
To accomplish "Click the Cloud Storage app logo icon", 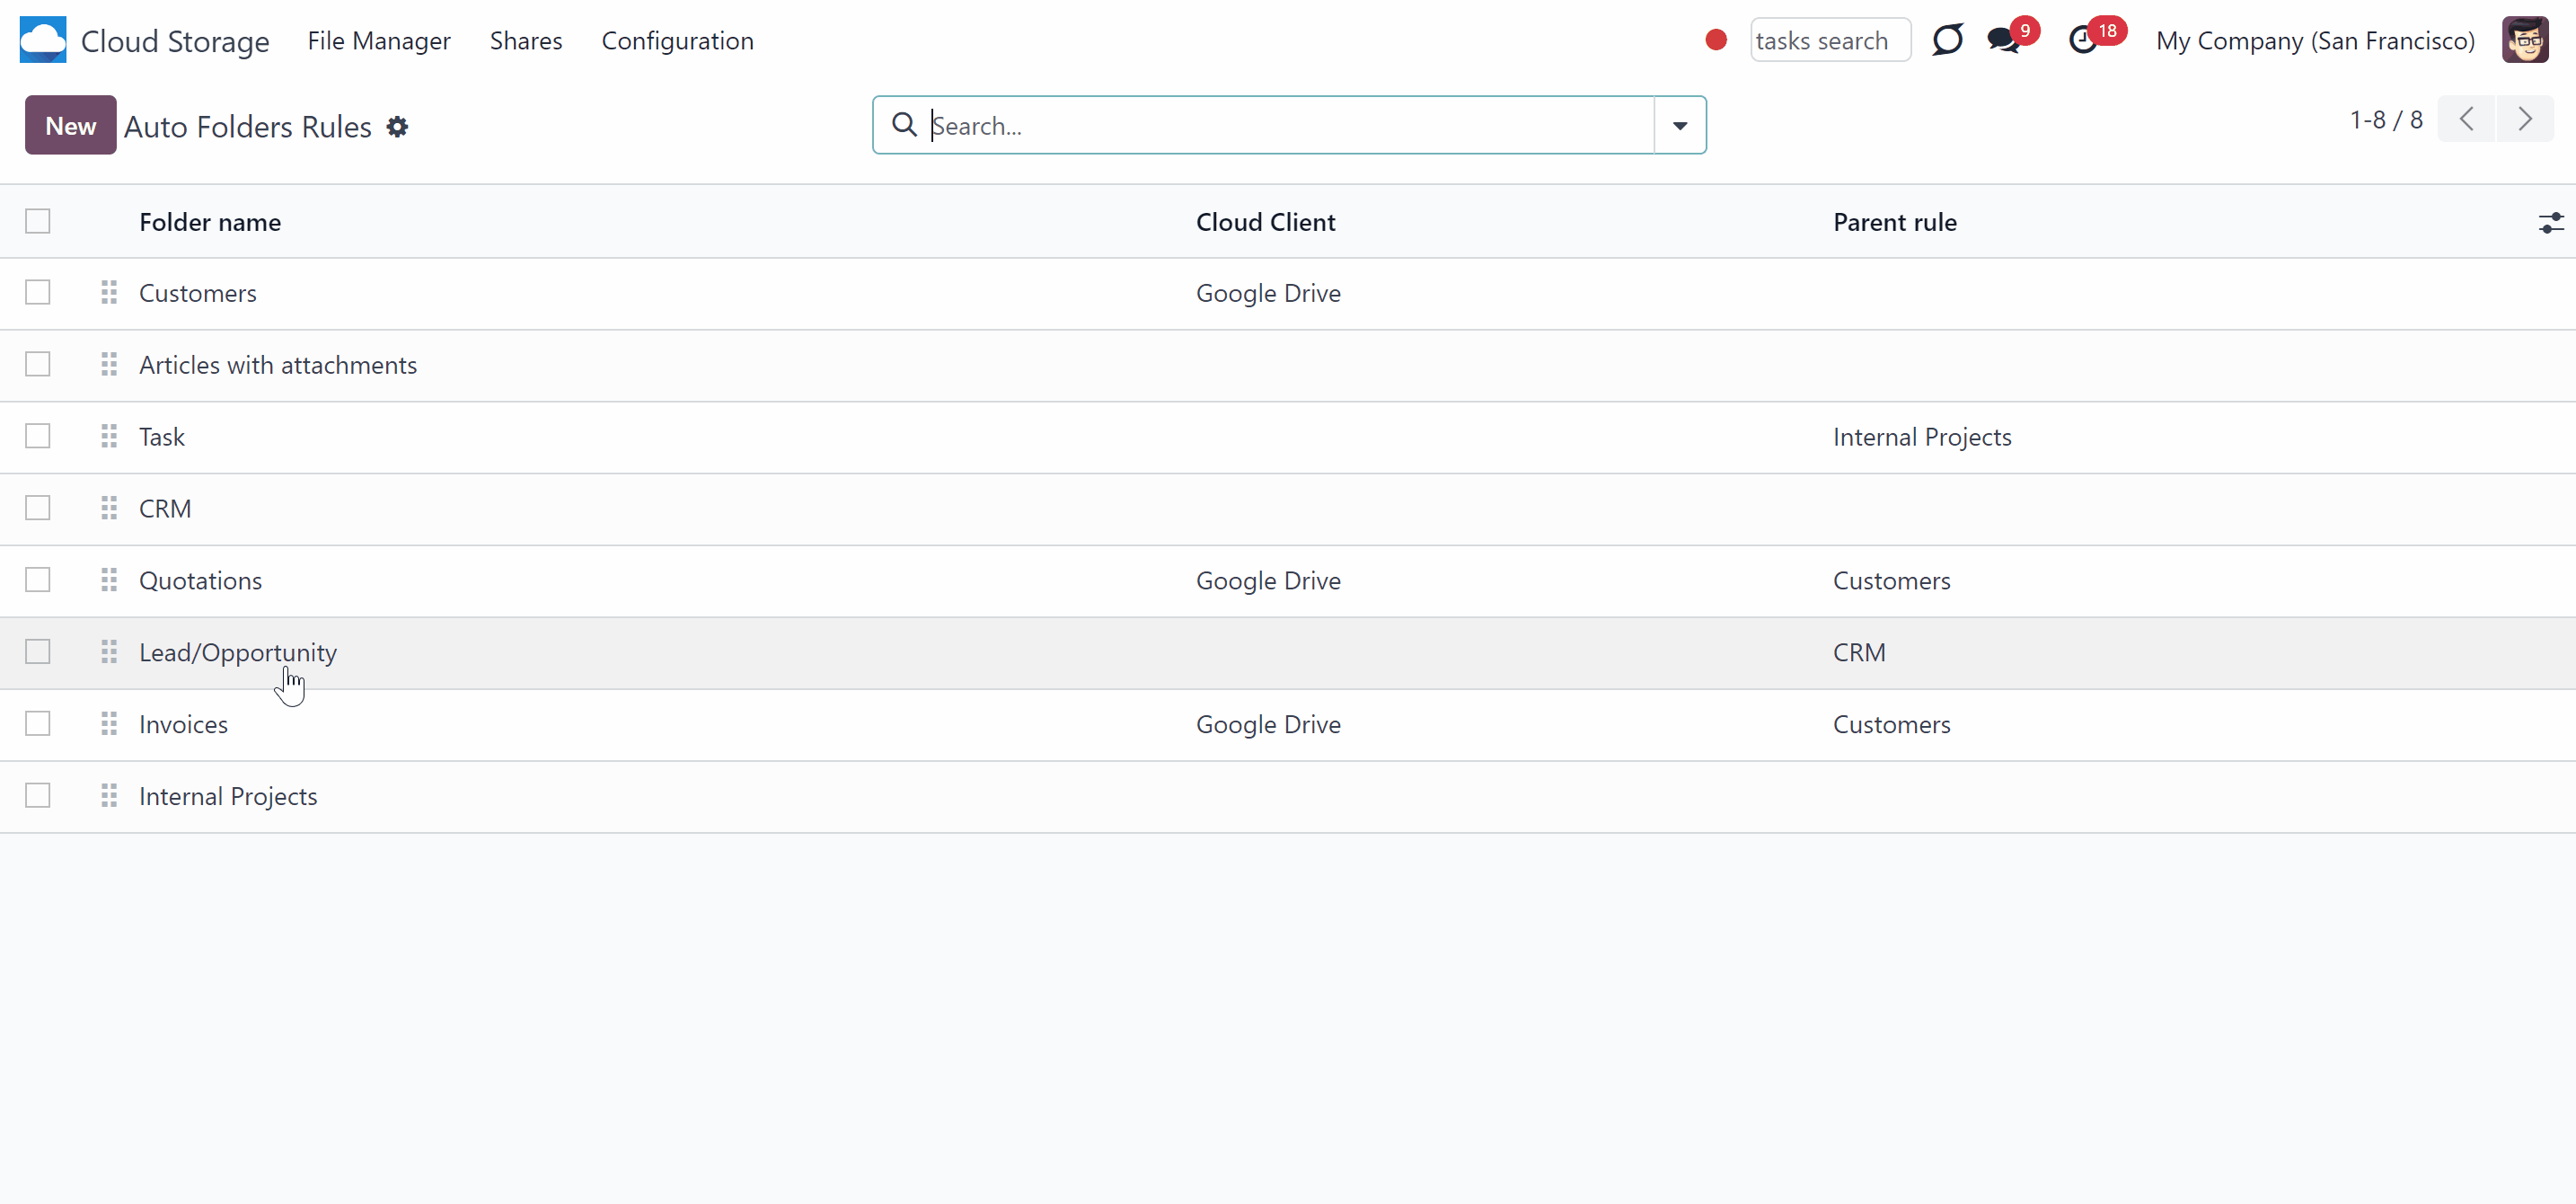I will pyautogui.click(x=43, y=40).
